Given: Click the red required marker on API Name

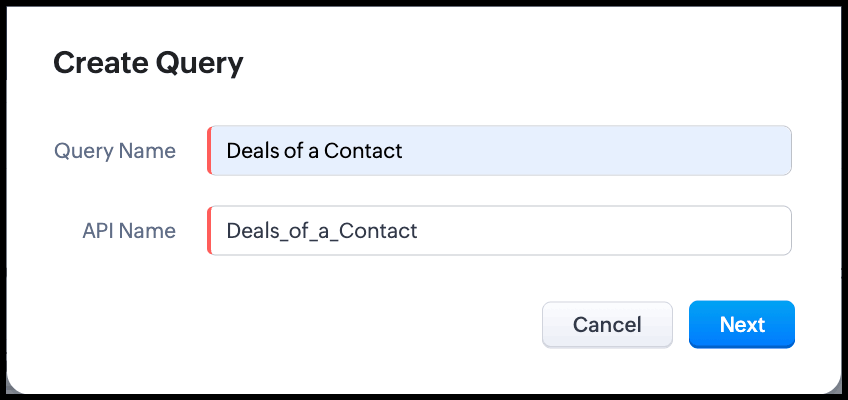Looking at the screenshot, I should [x=209, y=231].
